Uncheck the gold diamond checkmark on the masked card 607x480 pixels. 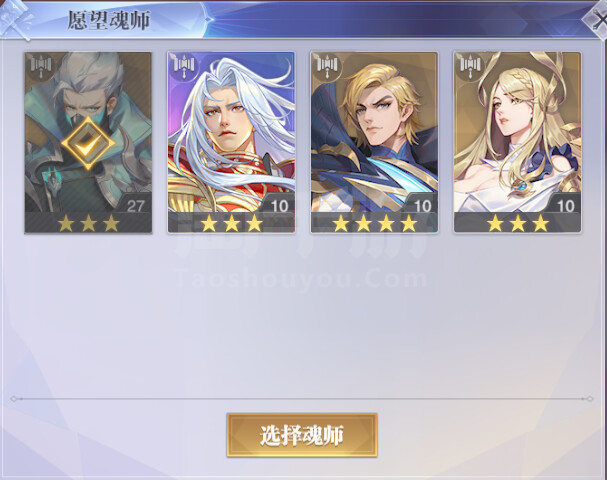click(x=88, y=144)
